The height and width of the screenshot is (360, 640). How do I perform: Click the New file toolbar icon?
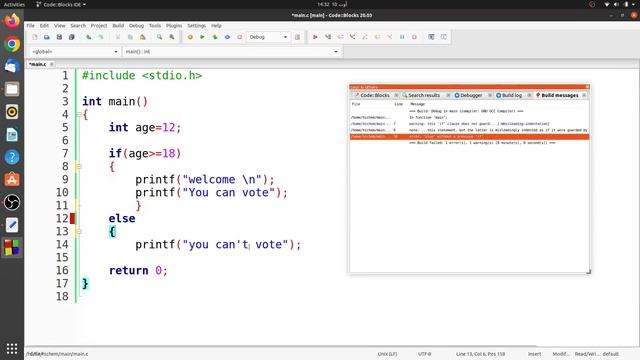(x=35, y=37)
